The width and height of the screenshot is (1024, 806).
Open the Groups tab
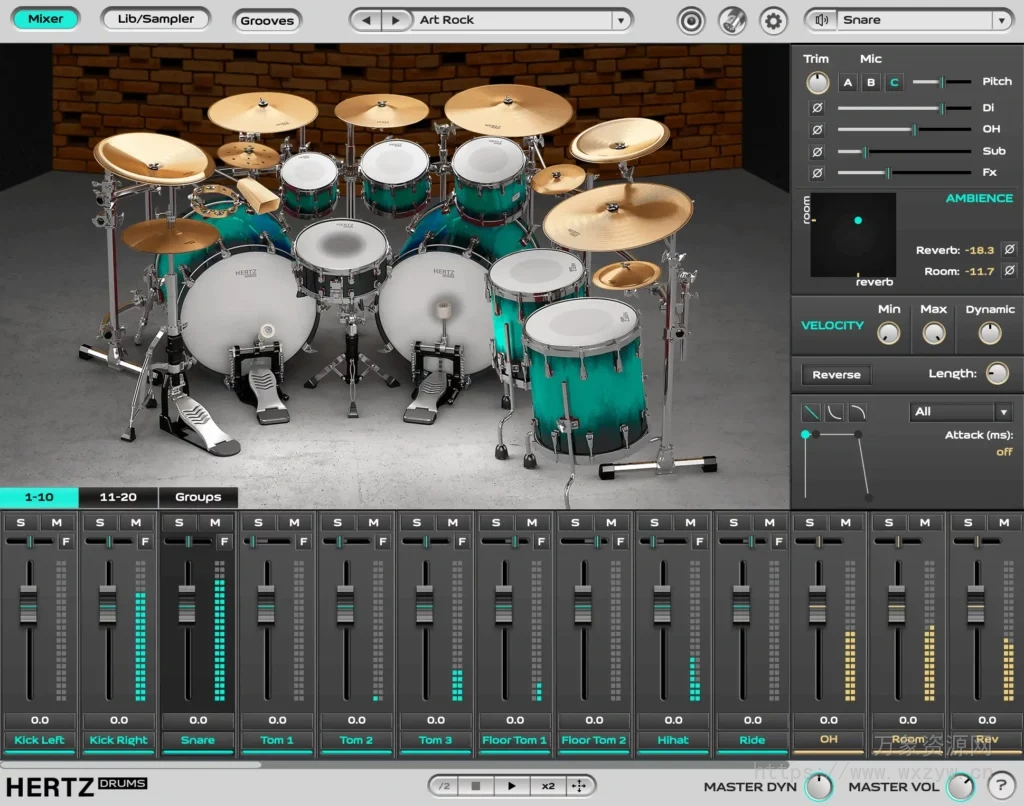tap(197, 496)
